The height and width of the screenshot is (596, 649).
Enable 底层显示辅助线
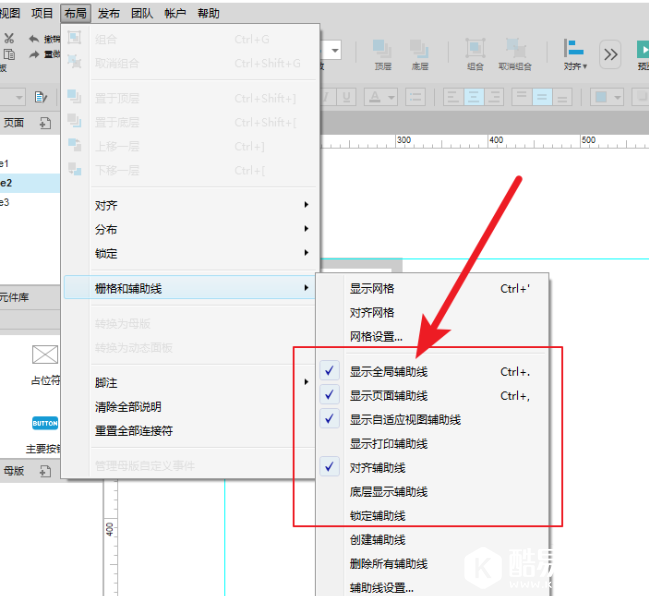tap(433, 492)
